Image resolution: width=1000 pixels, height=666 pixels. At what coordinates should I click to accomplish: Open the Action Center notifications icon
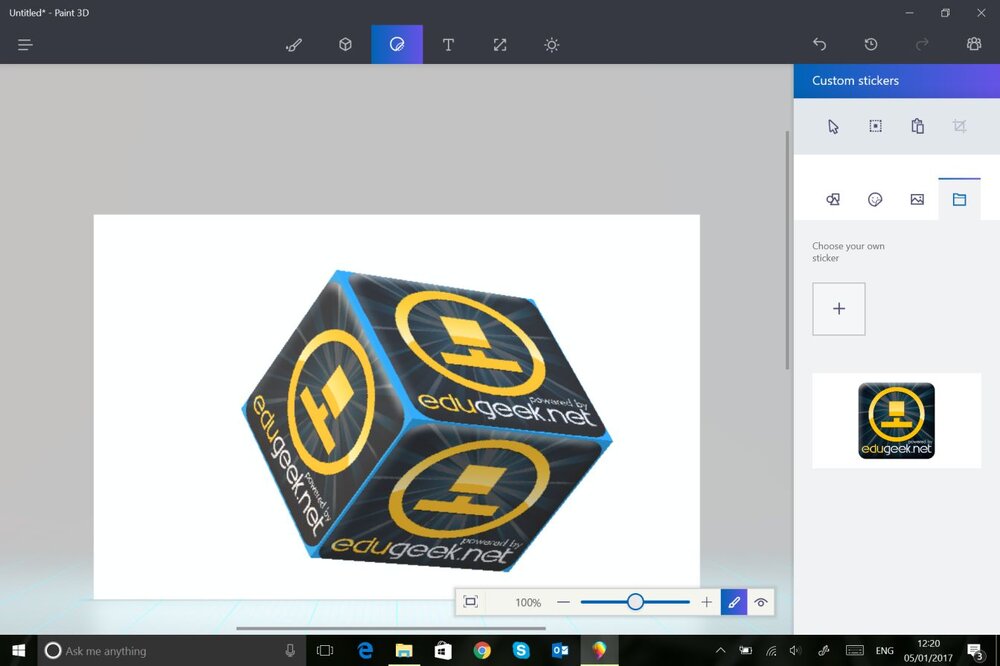click(x=974, y=651)
